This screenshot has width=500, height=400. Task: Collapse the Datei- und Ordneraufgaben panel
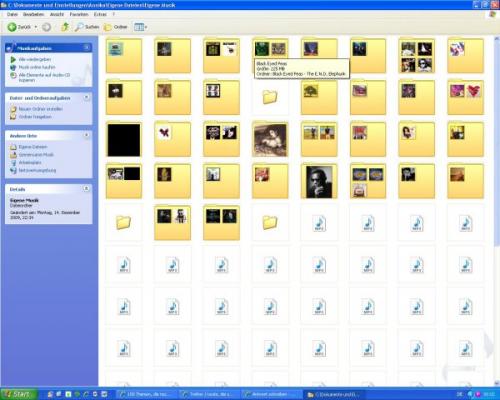pyautogui.click(x=86, y=97)
